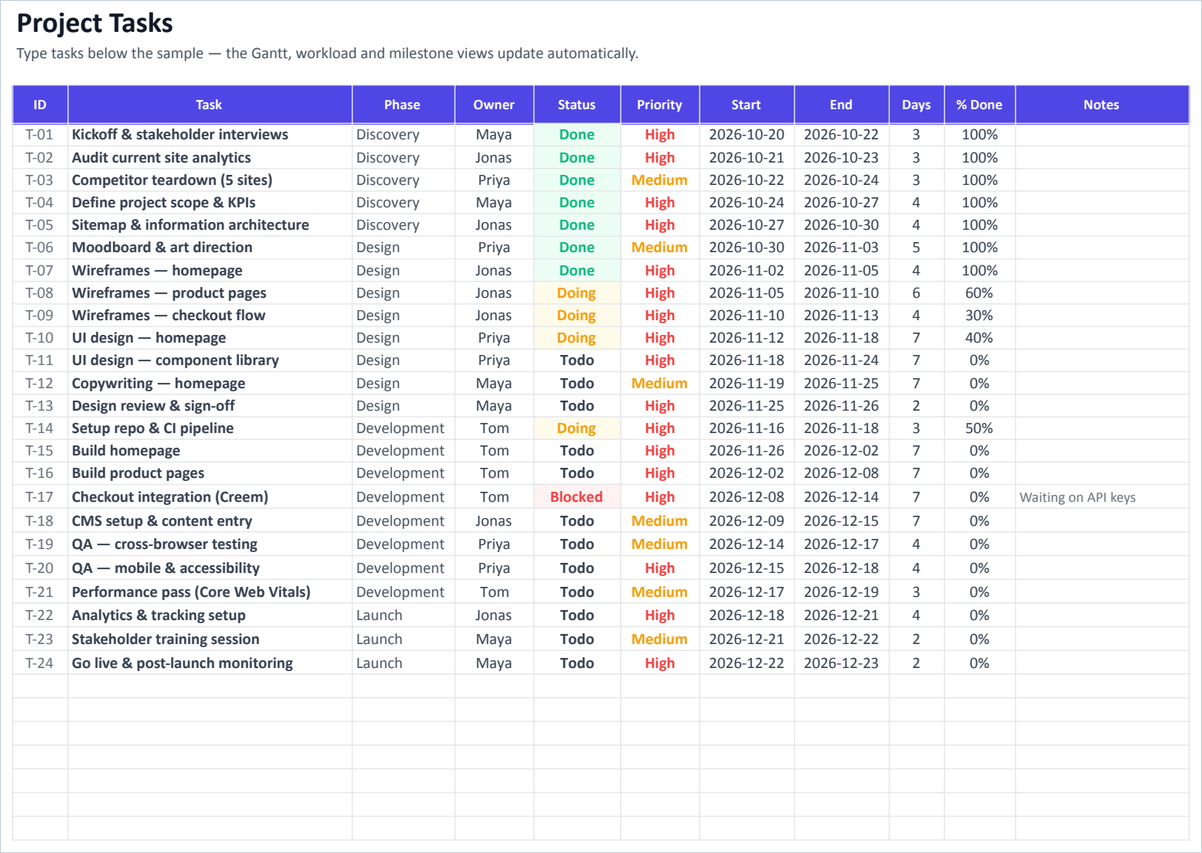
Task: Select the Notes column header
Action: coord(1101,104)
